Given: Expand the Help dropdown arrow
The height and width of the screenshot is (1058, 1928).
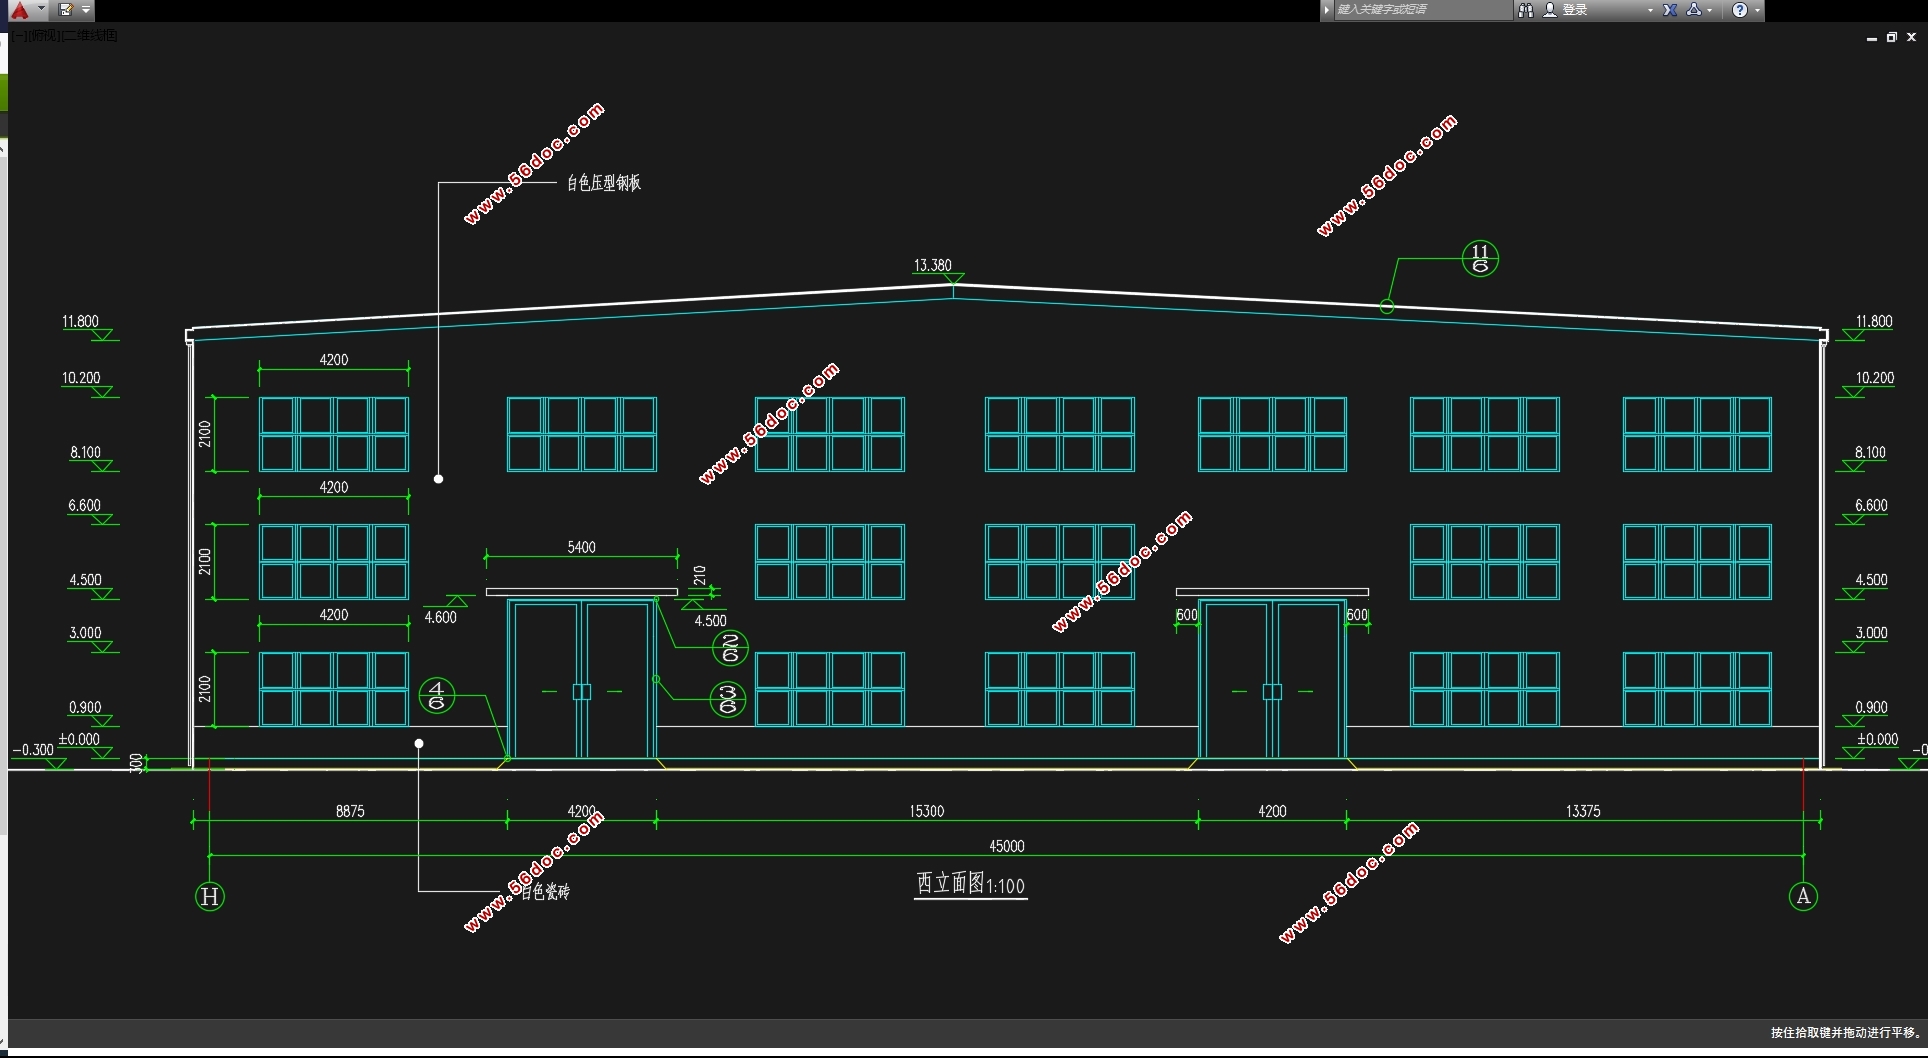Looking at the screenshot, I should tap(1757, 10).
